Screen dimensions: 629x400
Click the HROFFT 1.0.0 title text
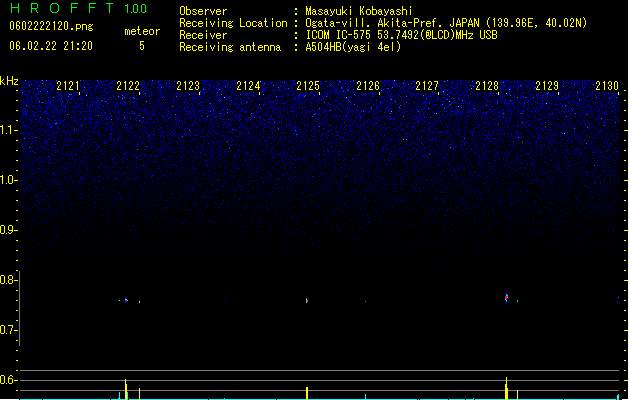(79, 8)
